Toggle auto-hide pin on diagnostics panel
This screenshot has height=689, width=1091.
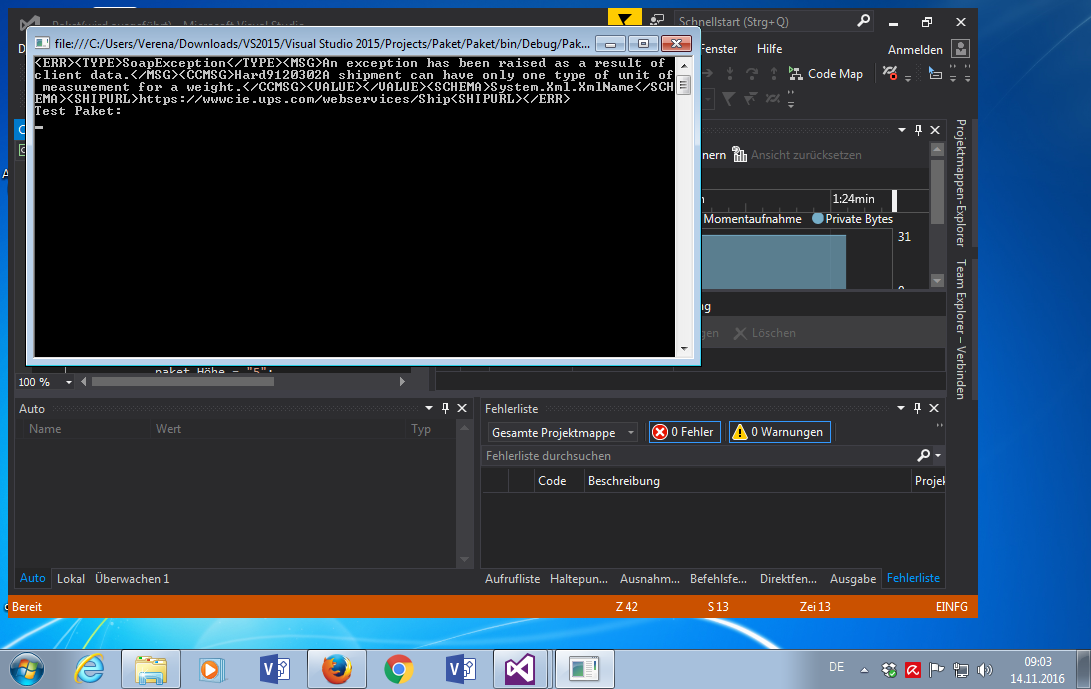(x=918, y=130)
